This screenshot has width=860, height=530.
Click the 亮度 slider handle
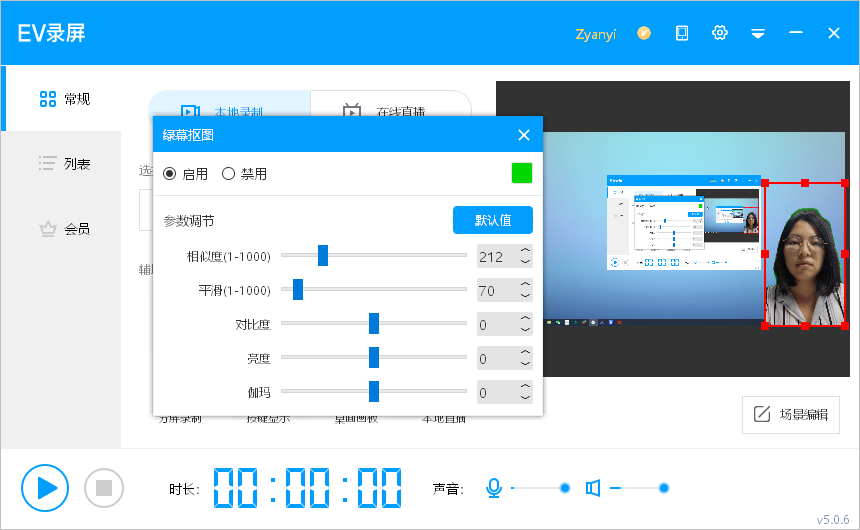coord(374,358)
